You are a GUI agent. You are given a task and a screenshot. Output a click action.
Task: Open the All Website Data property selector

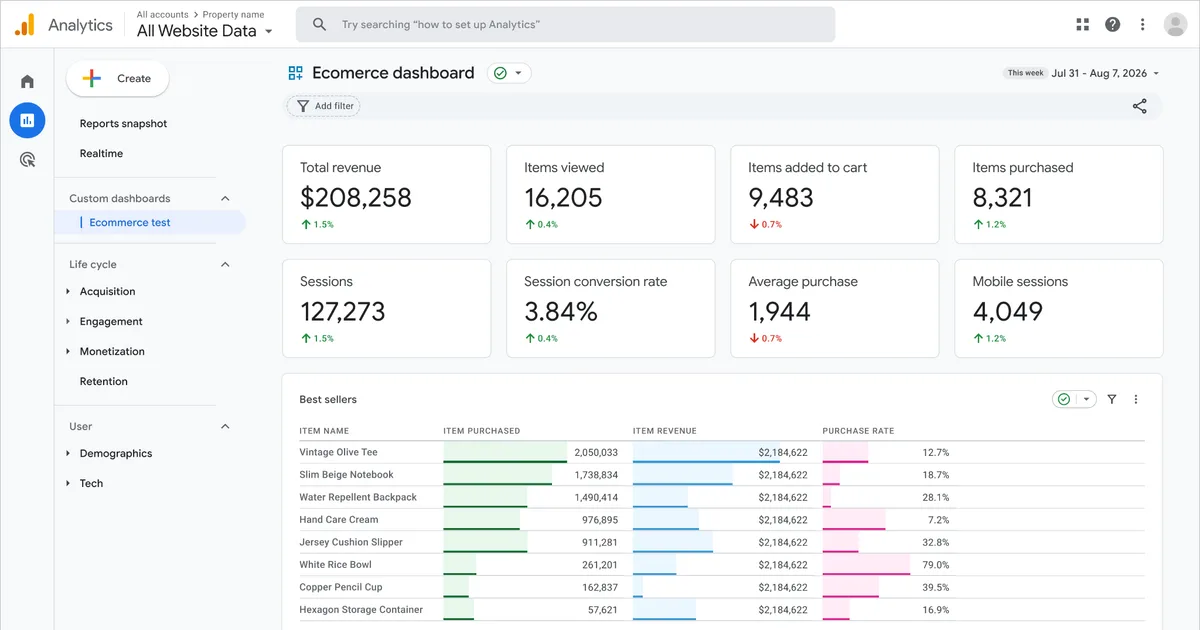[204, 31]
